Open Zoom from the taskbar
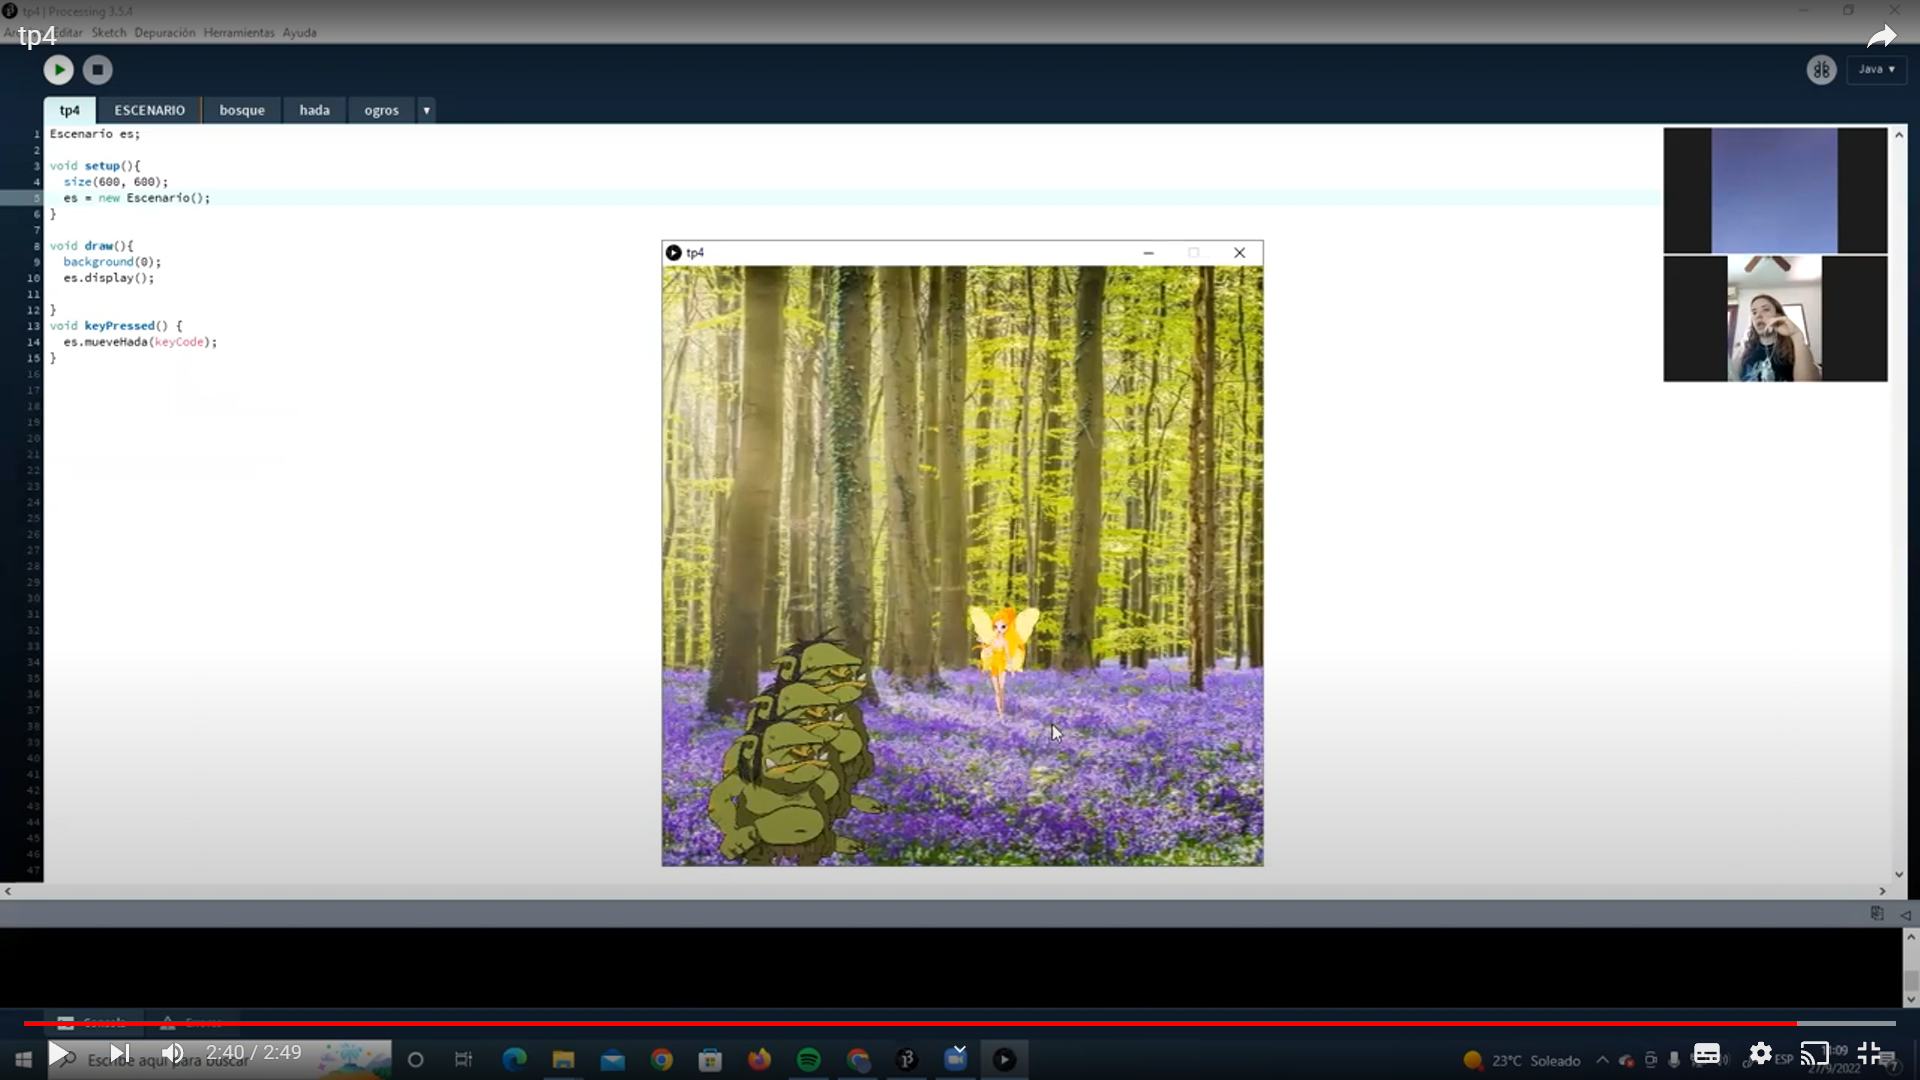This screenshot has height=1080, width=1920. 956,1059
